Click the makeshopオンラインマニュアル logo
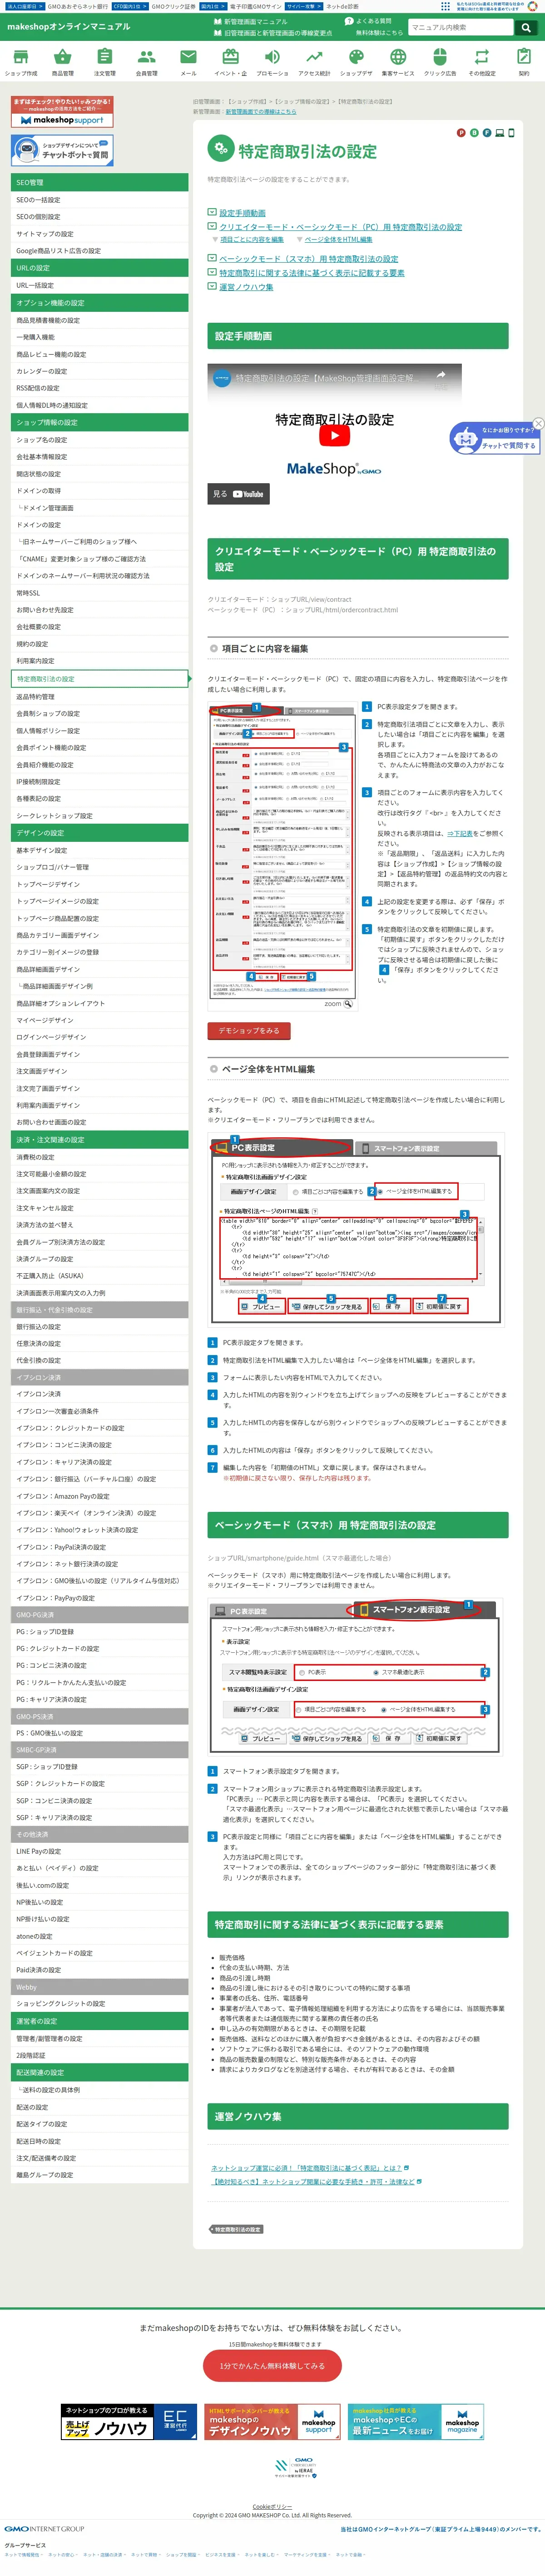 coord(68,27)
